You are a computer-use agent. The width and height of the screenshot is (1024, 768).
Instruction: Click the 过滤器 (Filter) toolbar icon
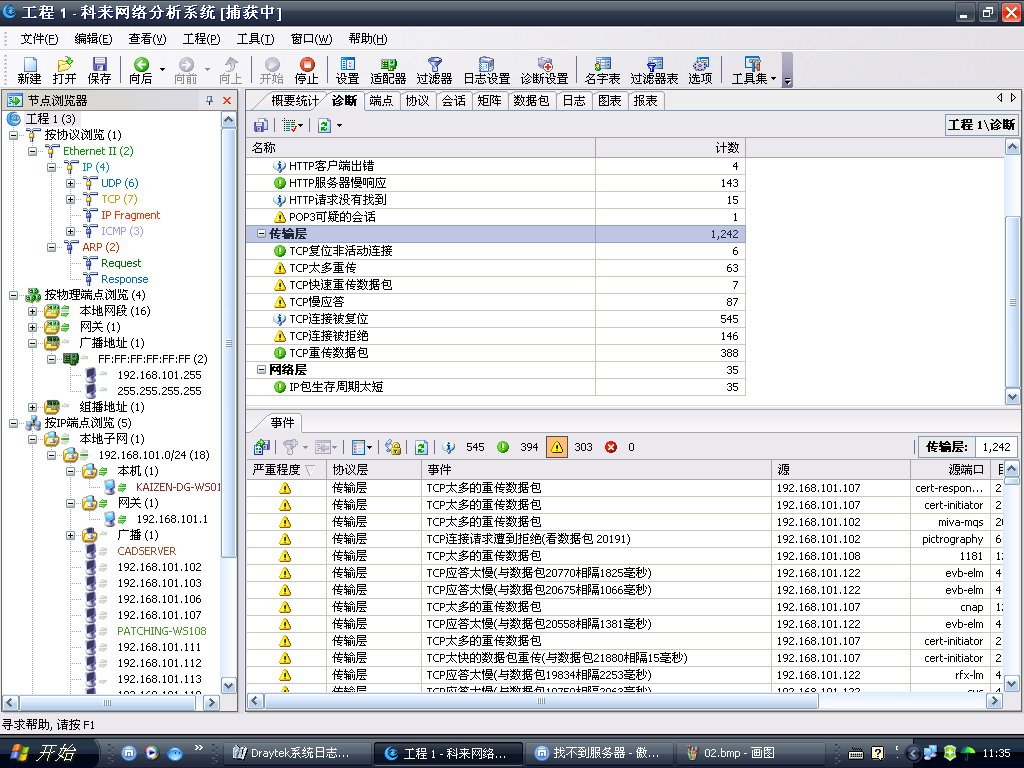434,70
